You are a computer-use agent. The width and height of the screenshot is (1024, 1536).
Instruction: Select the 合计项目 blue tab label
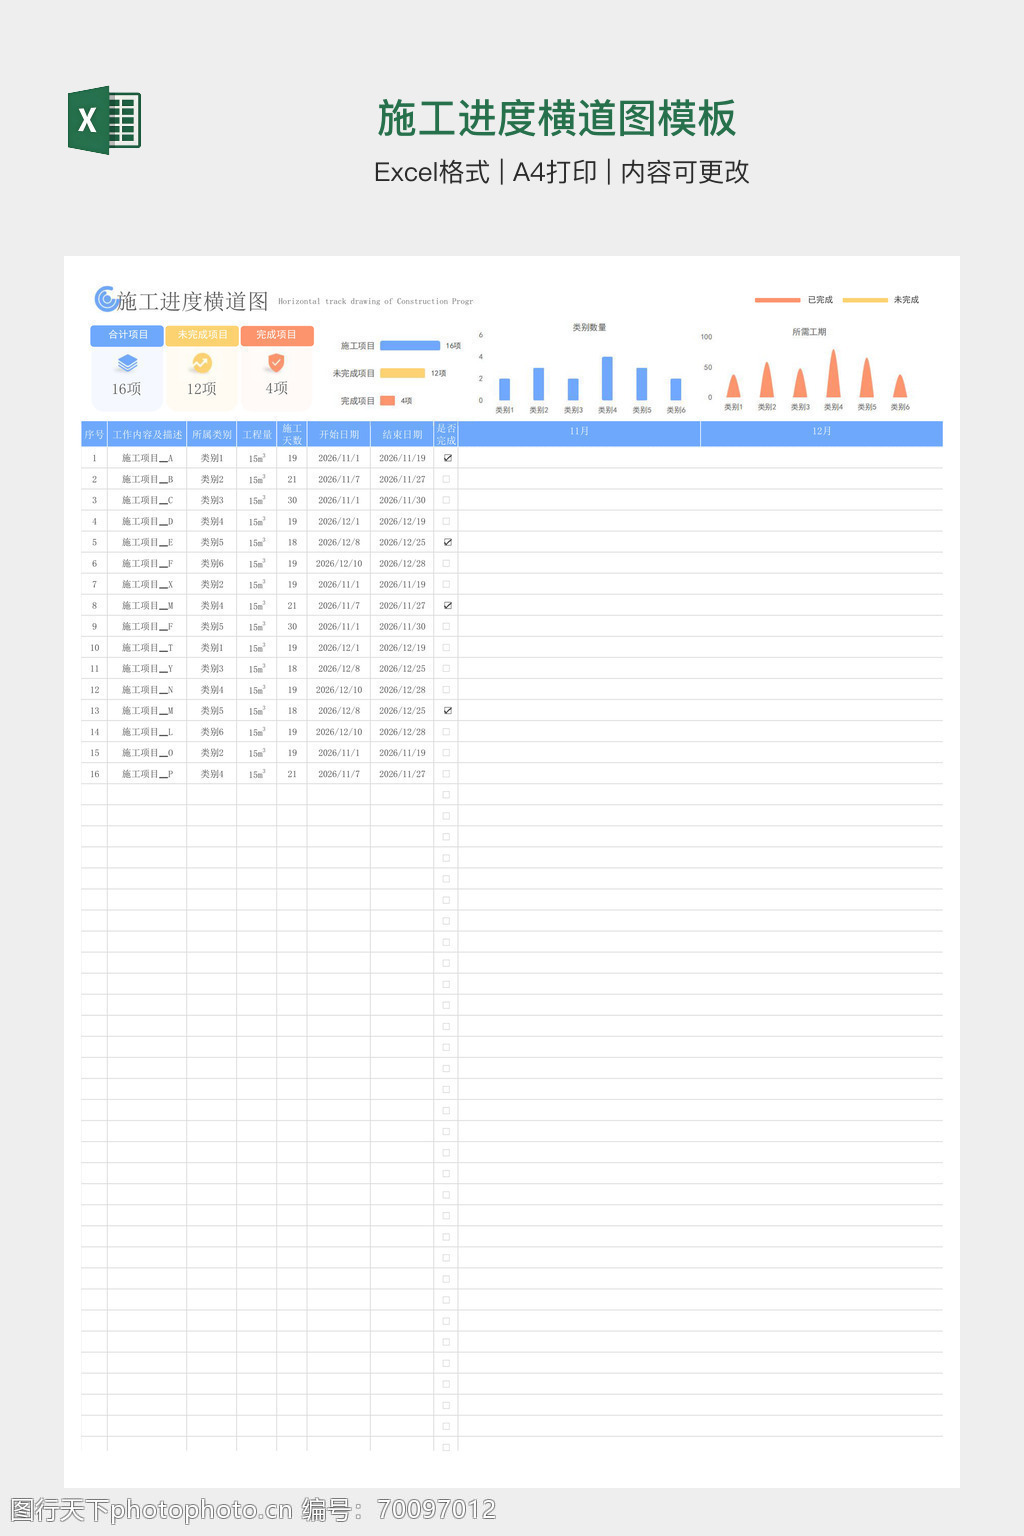tap(127, 335)
